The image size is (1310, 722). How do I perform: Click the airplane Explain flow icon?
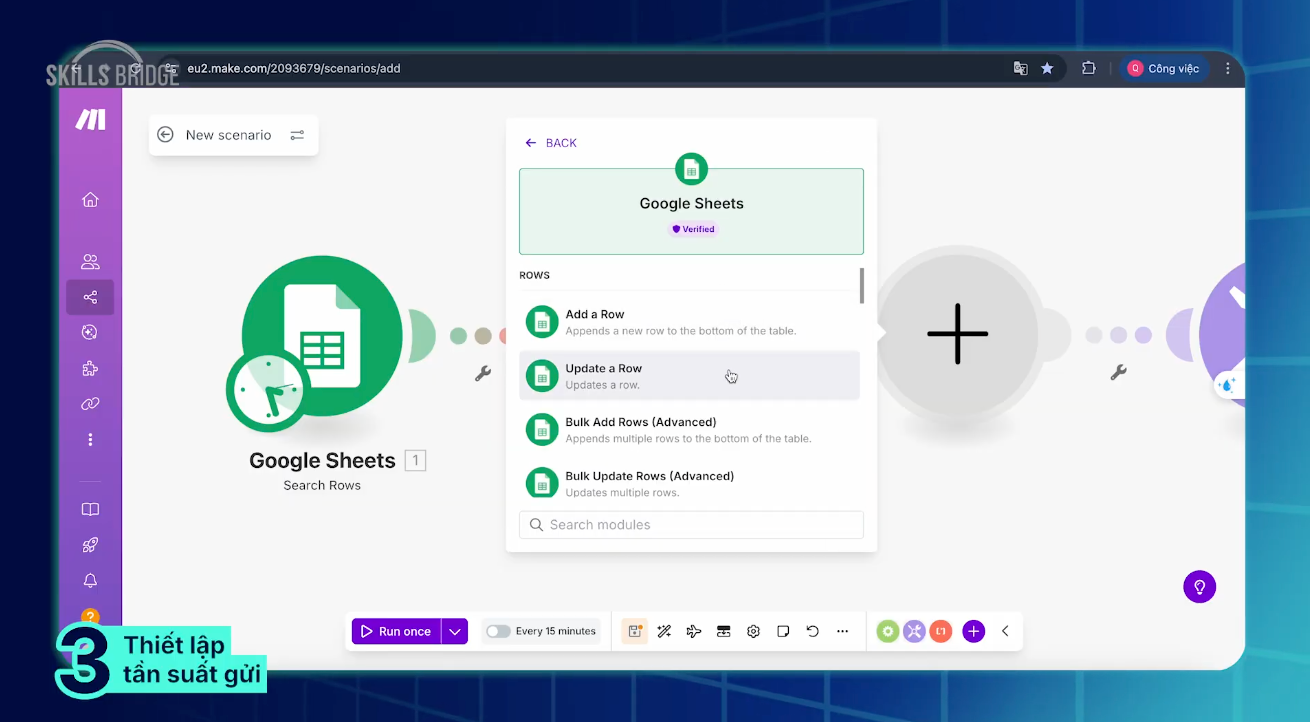pos(694,631)
